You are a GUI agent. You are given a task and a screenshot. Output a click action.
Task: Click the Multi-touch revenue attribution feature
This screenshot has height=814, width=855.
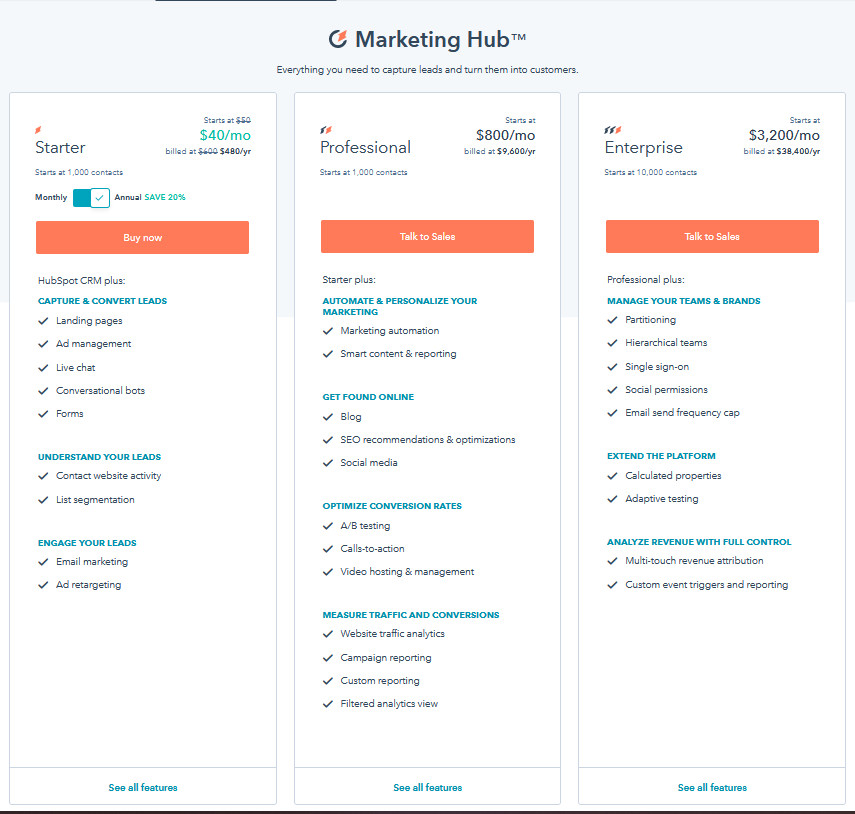click(x=694, y=560)
